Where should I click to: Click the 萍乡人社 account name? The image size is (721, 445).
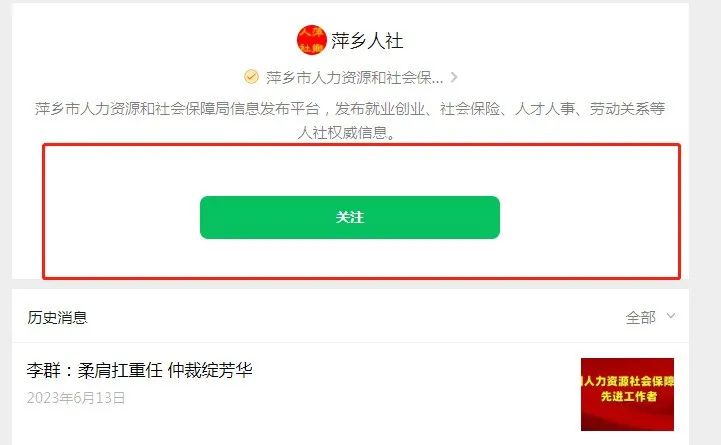[x=367, y=41]
